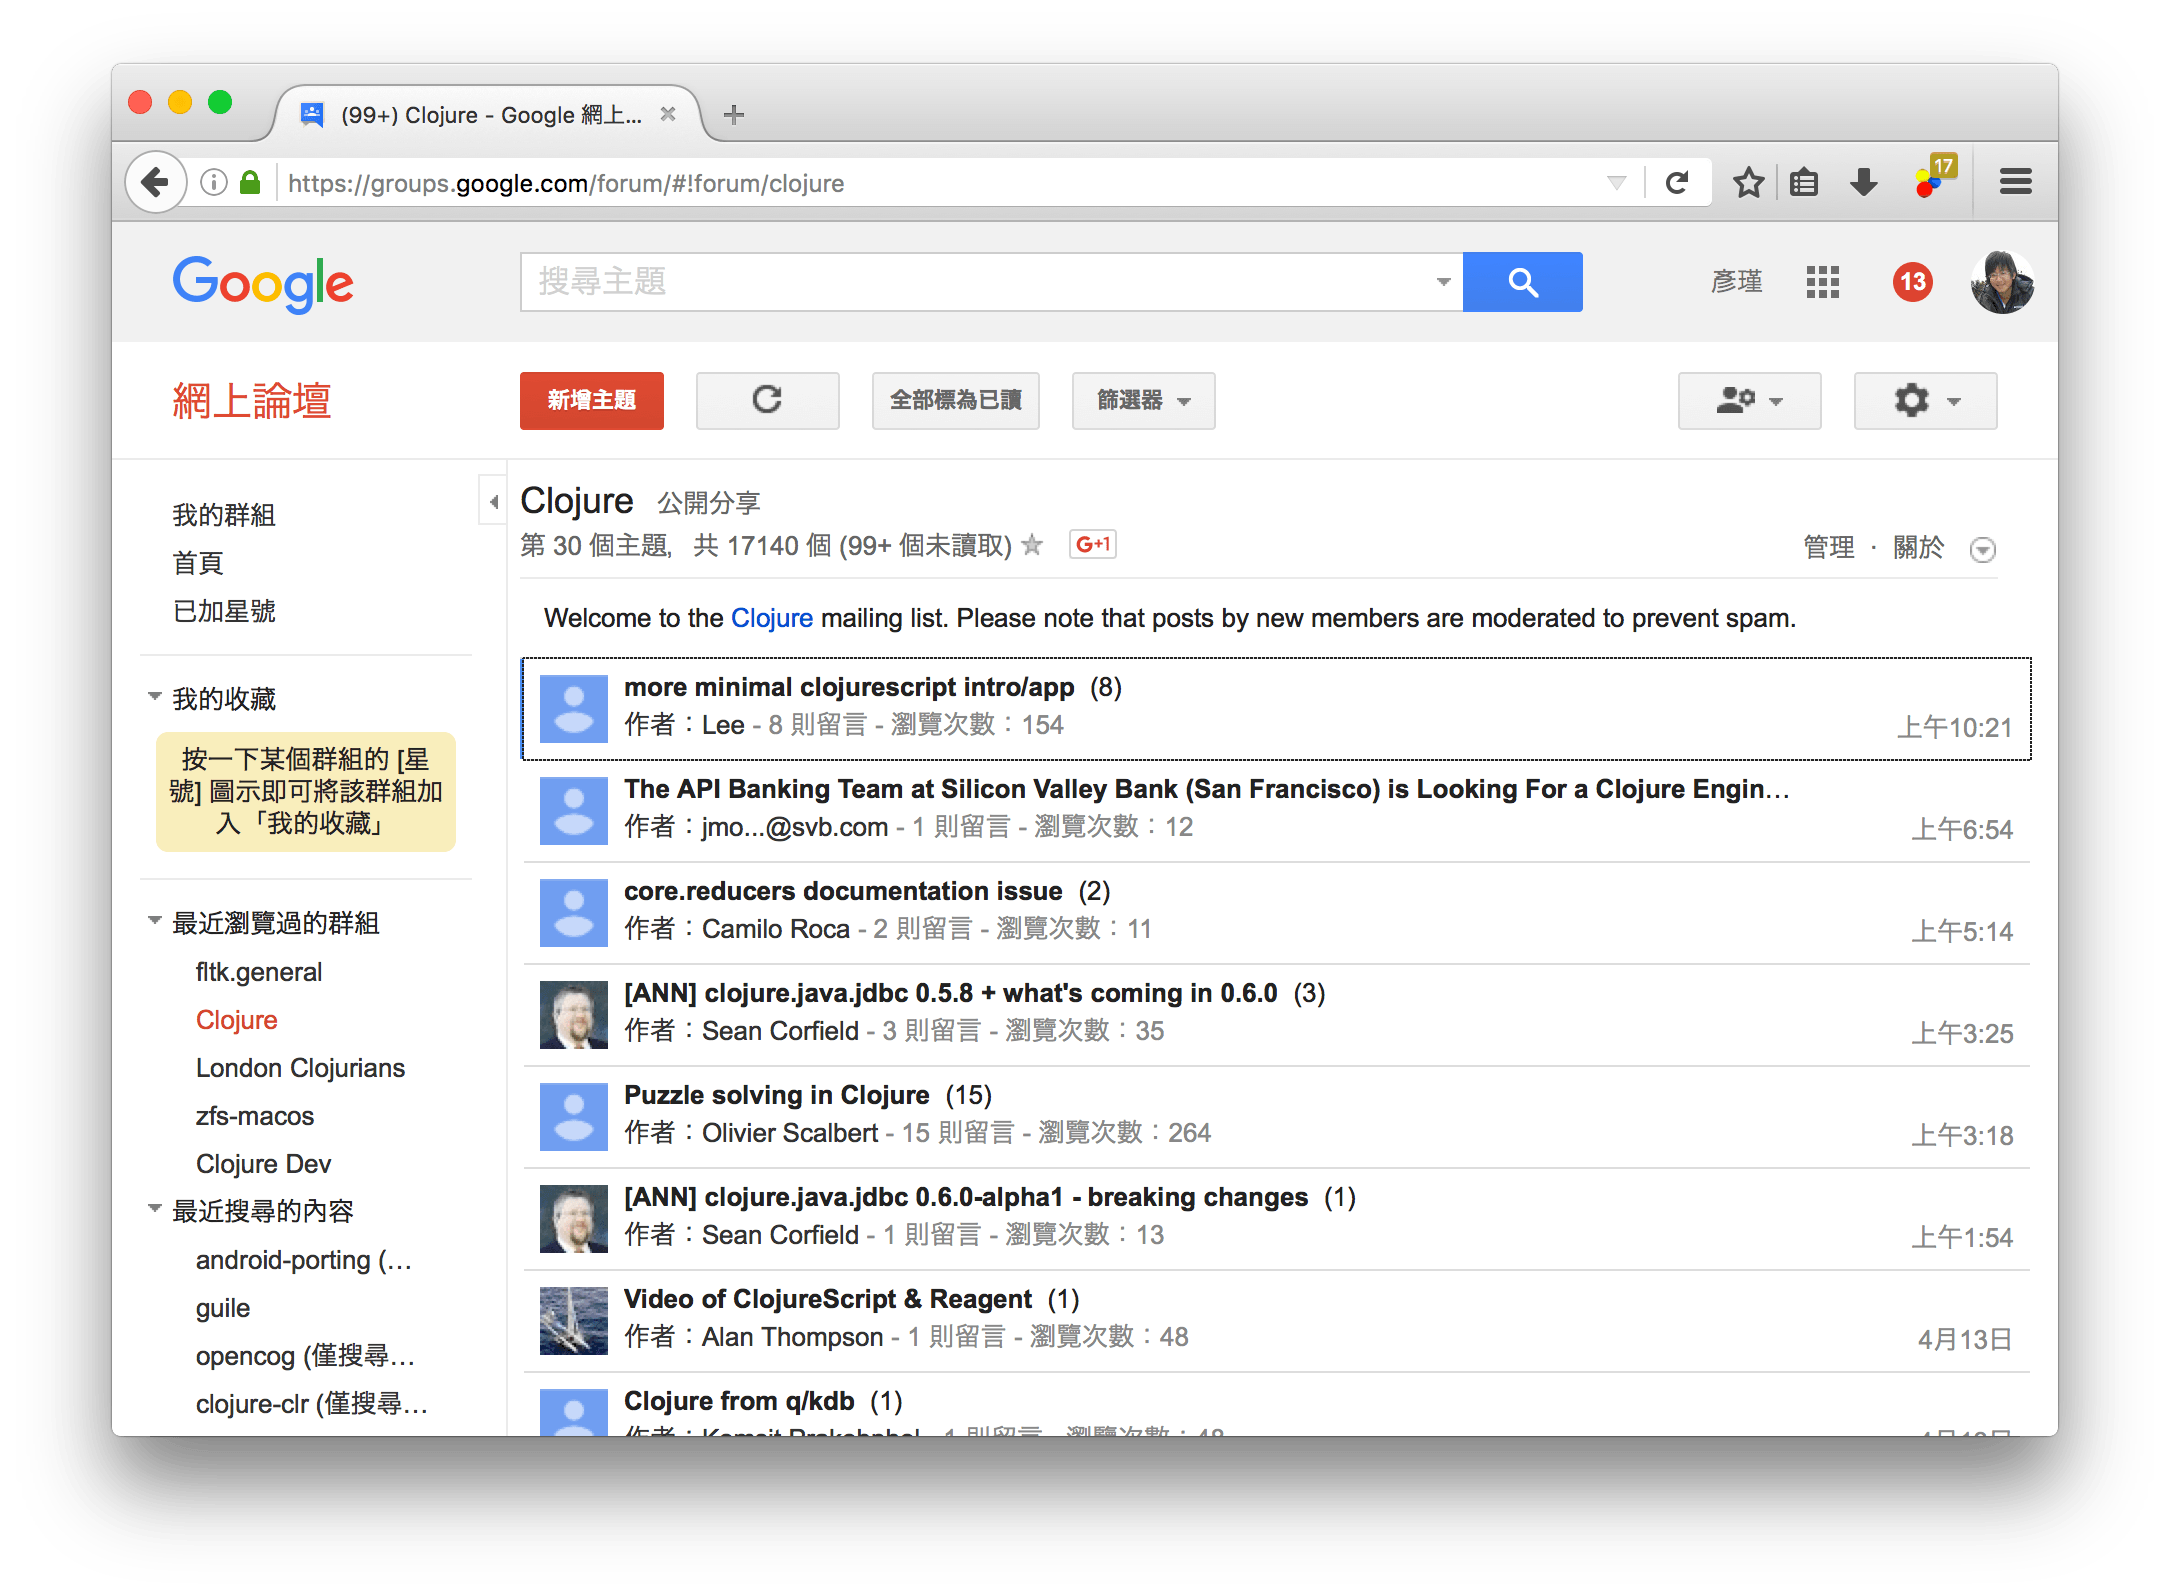
Task: Open the downloads arrow icon
Action: coord(1863,183)
